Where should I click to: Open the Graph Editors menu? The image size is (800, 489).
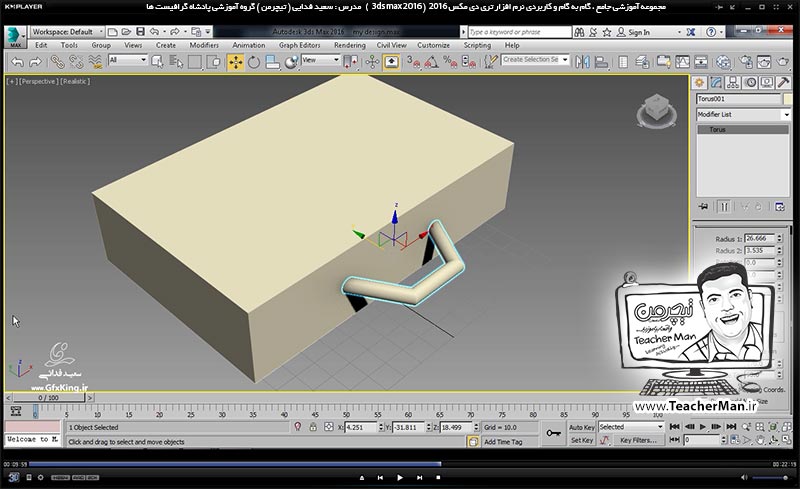coord(299,45)
